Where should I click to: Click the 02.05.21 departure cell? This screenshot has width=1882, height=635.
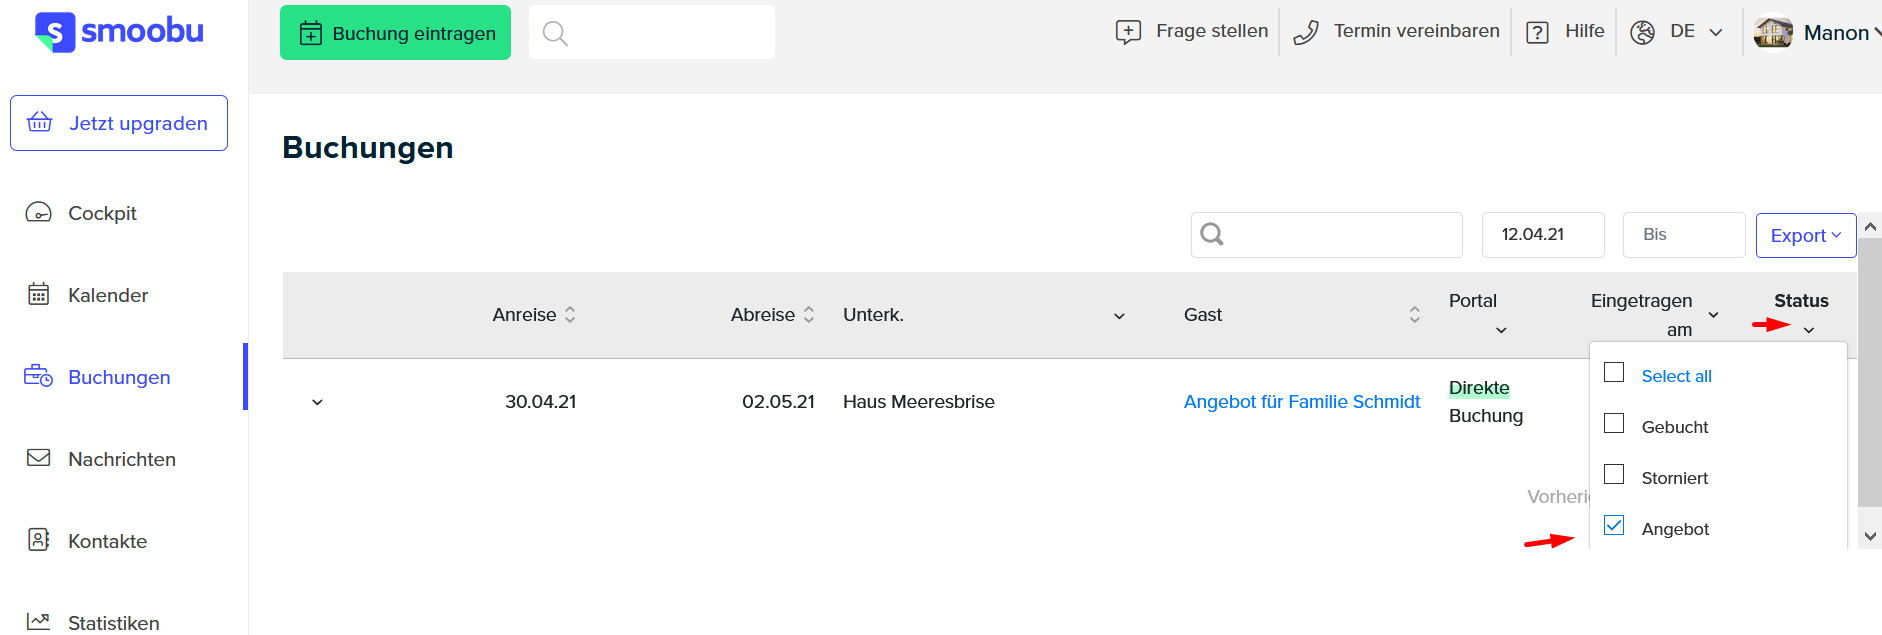click(778, 401)
